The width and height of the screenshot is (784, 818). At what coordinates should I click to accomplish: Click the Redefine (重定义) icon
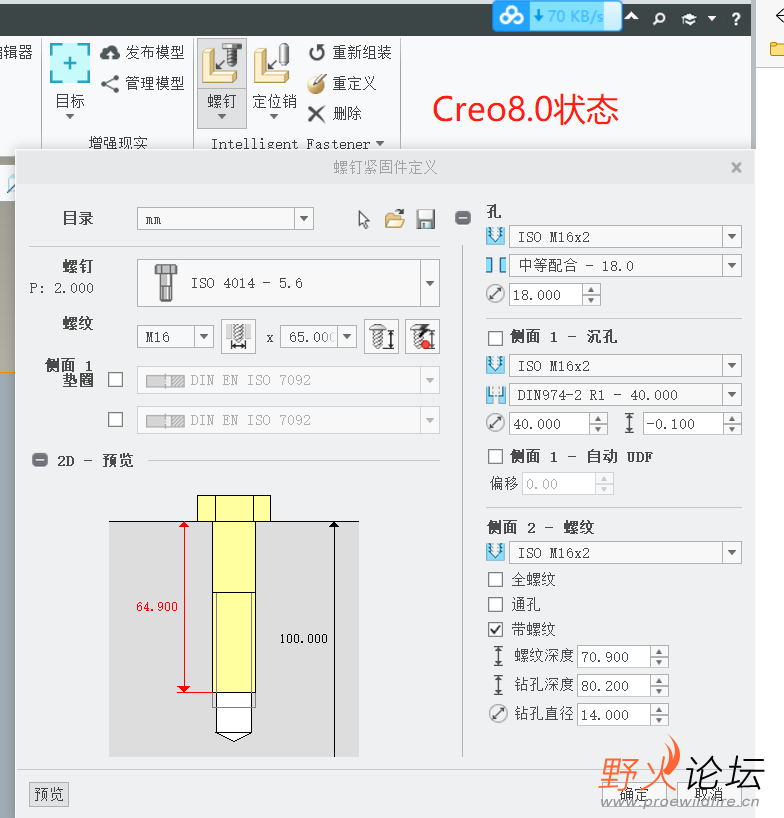point(317,83)
